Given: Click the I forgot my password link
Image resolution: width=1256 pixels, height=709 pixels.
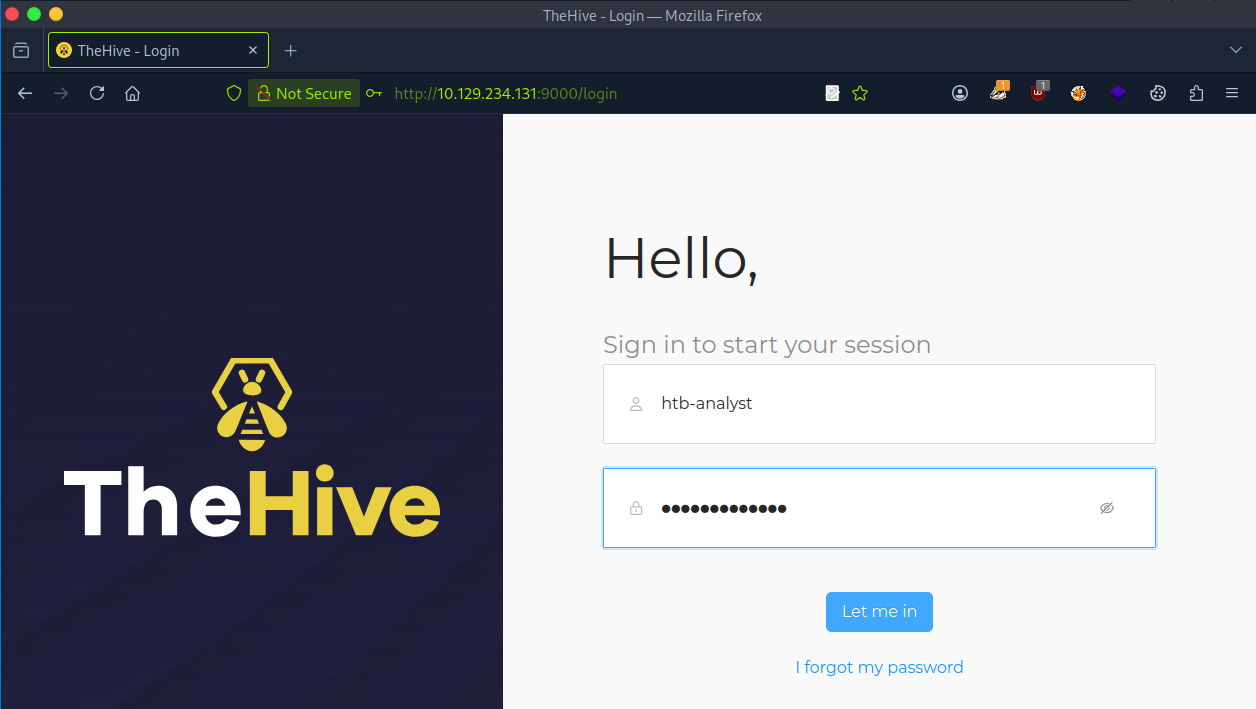Looking at the screenshot, I should point(879,666).
